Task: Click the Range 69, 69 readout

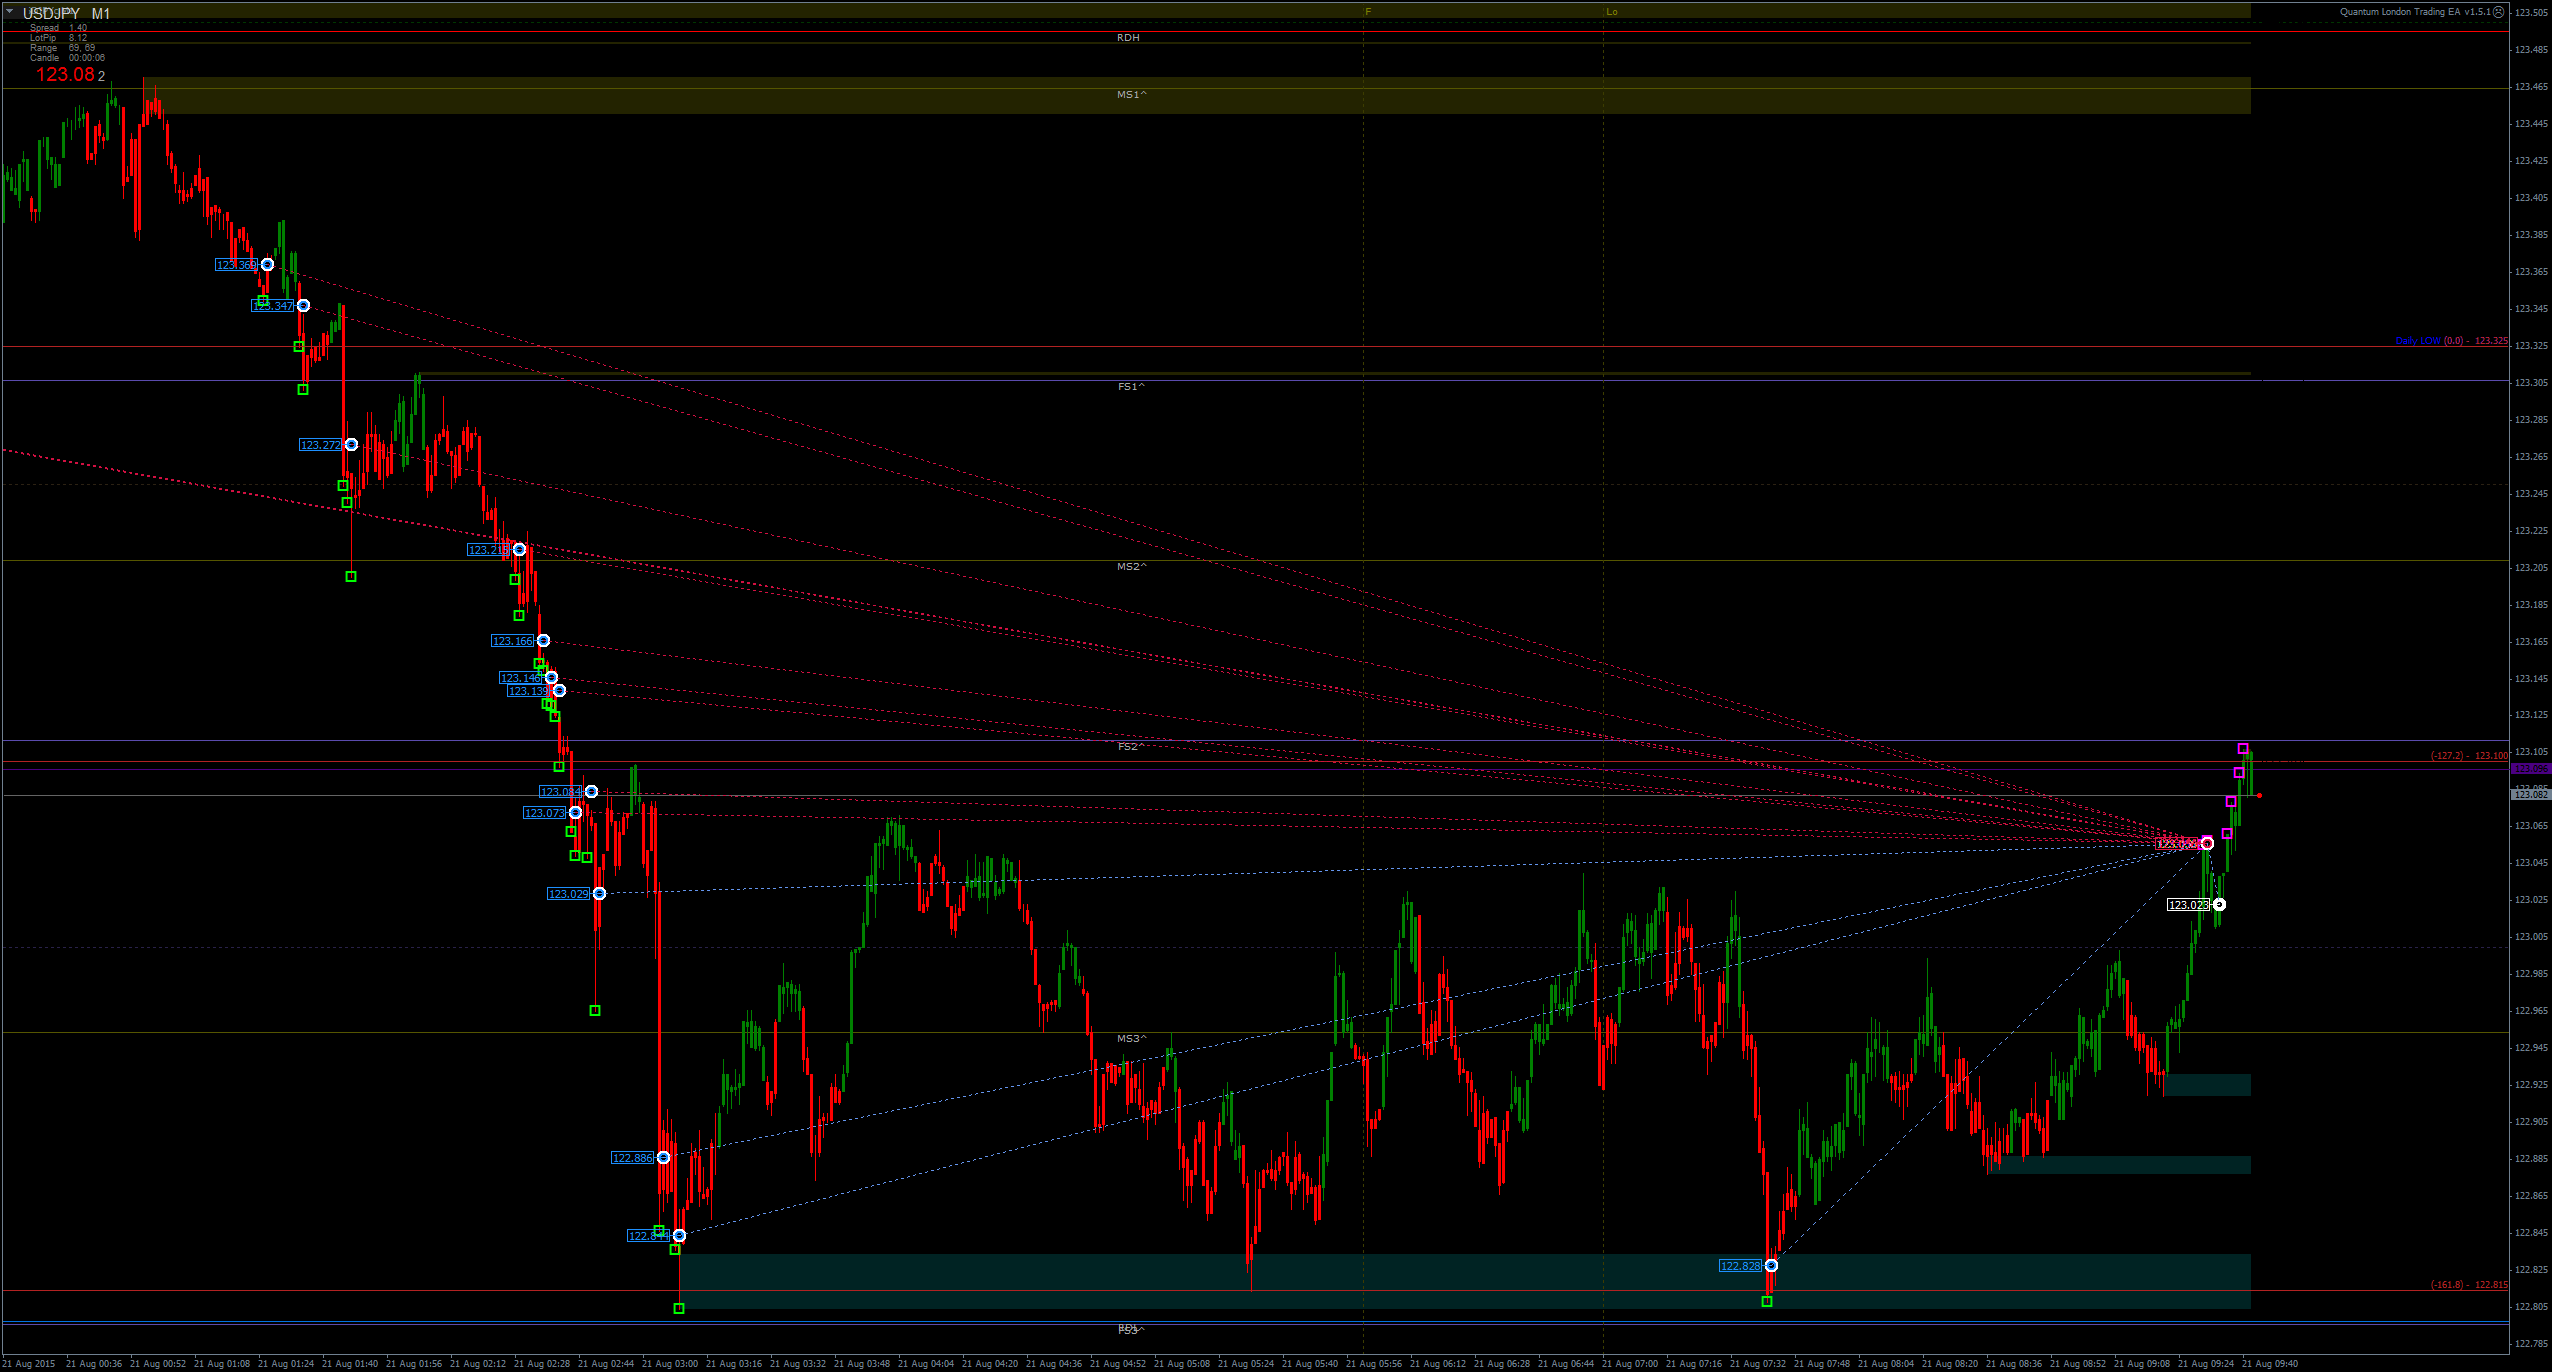Action: tap(62, 48)
